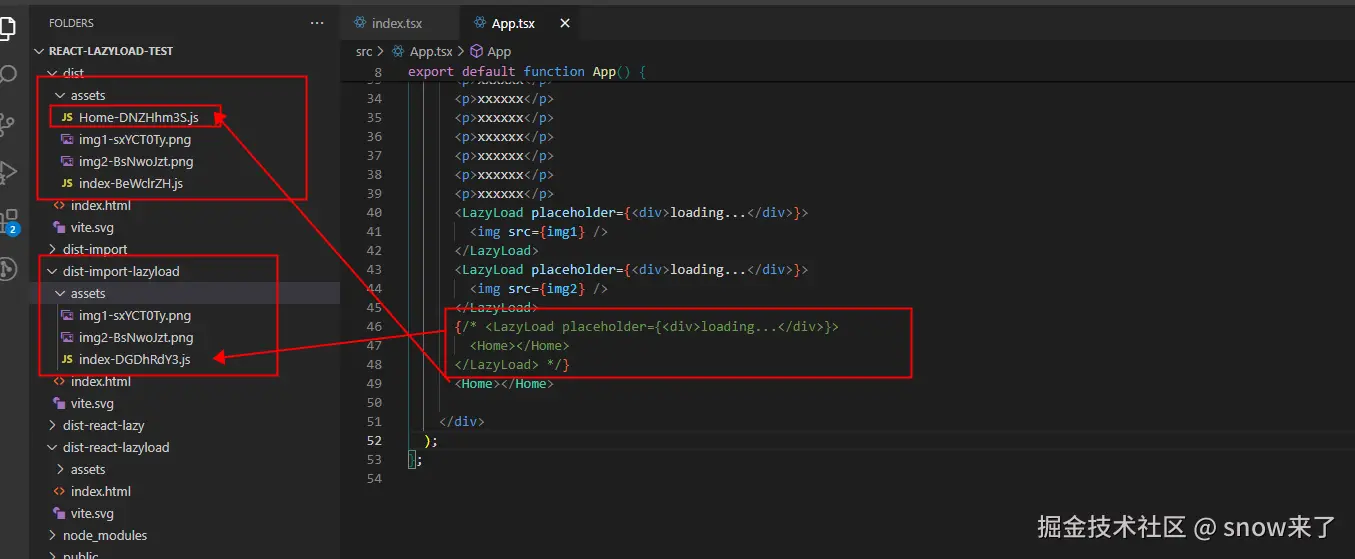
Task: Click image icon of img2-BsNwoJzt.png in dist-import-lazyload
Action: click(x=67, y=337)
